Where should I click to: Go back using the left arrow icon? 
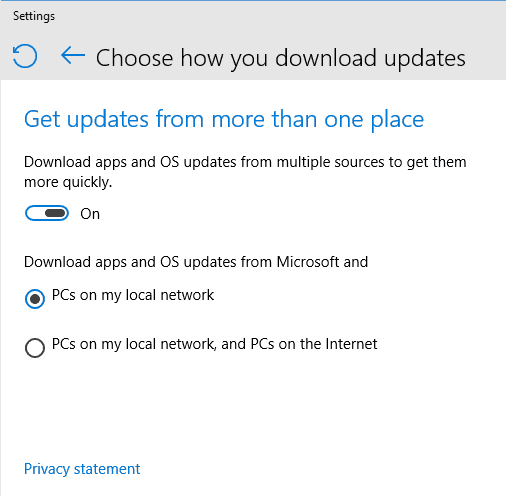[73, 55]
